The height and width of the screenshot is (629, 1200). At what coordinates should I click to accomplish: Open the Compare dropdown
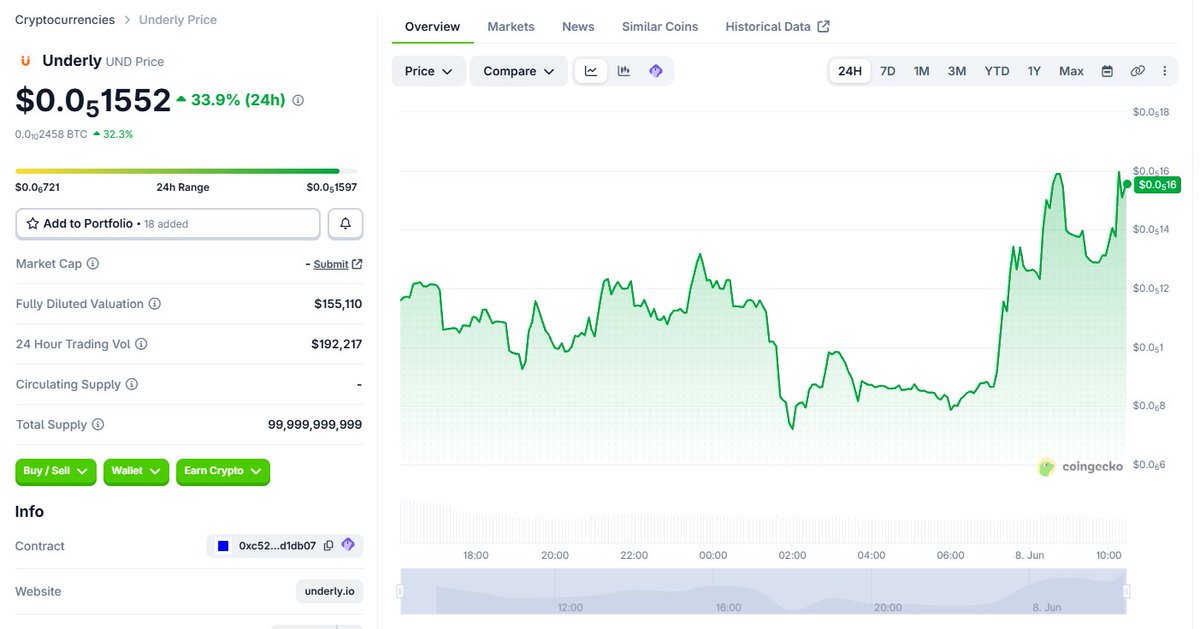point(519,71)
